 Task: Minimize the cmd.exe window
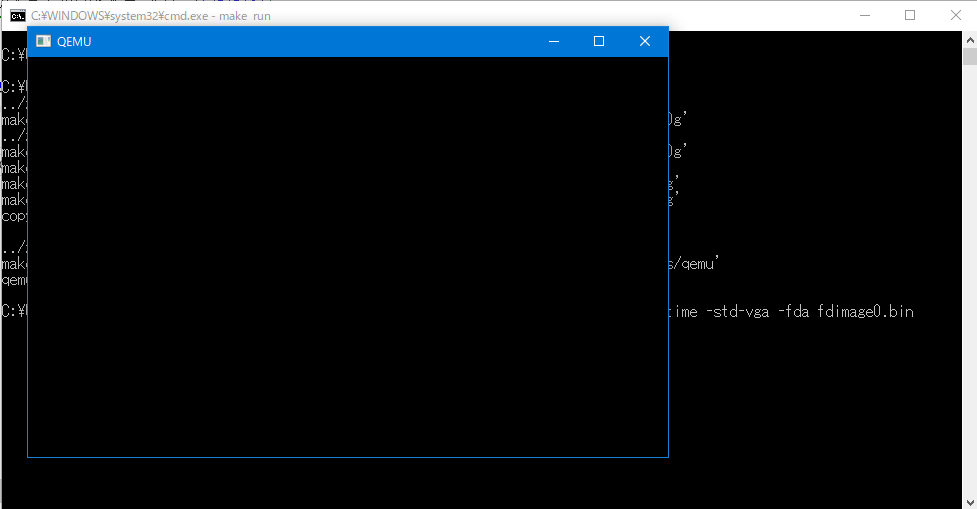coord(865,15)
